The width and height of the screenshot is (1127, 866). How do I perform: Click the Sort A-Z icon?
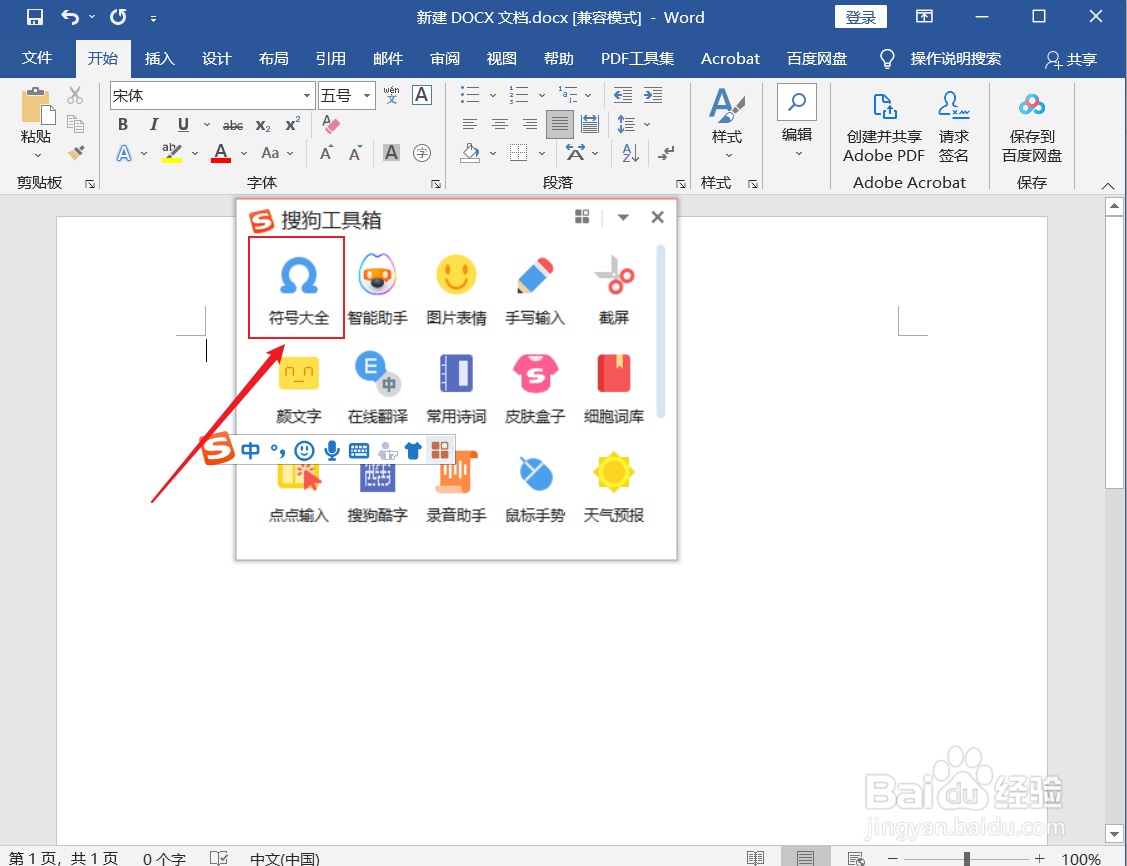point(630,152)
